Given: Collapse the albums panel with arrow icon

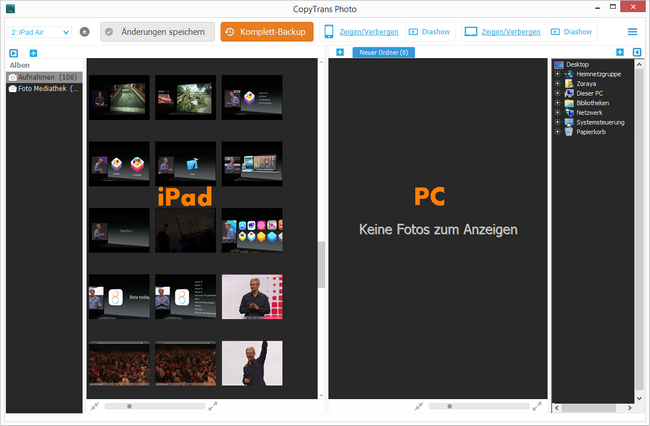Looking at the screenshot, I should coord(14,53).
